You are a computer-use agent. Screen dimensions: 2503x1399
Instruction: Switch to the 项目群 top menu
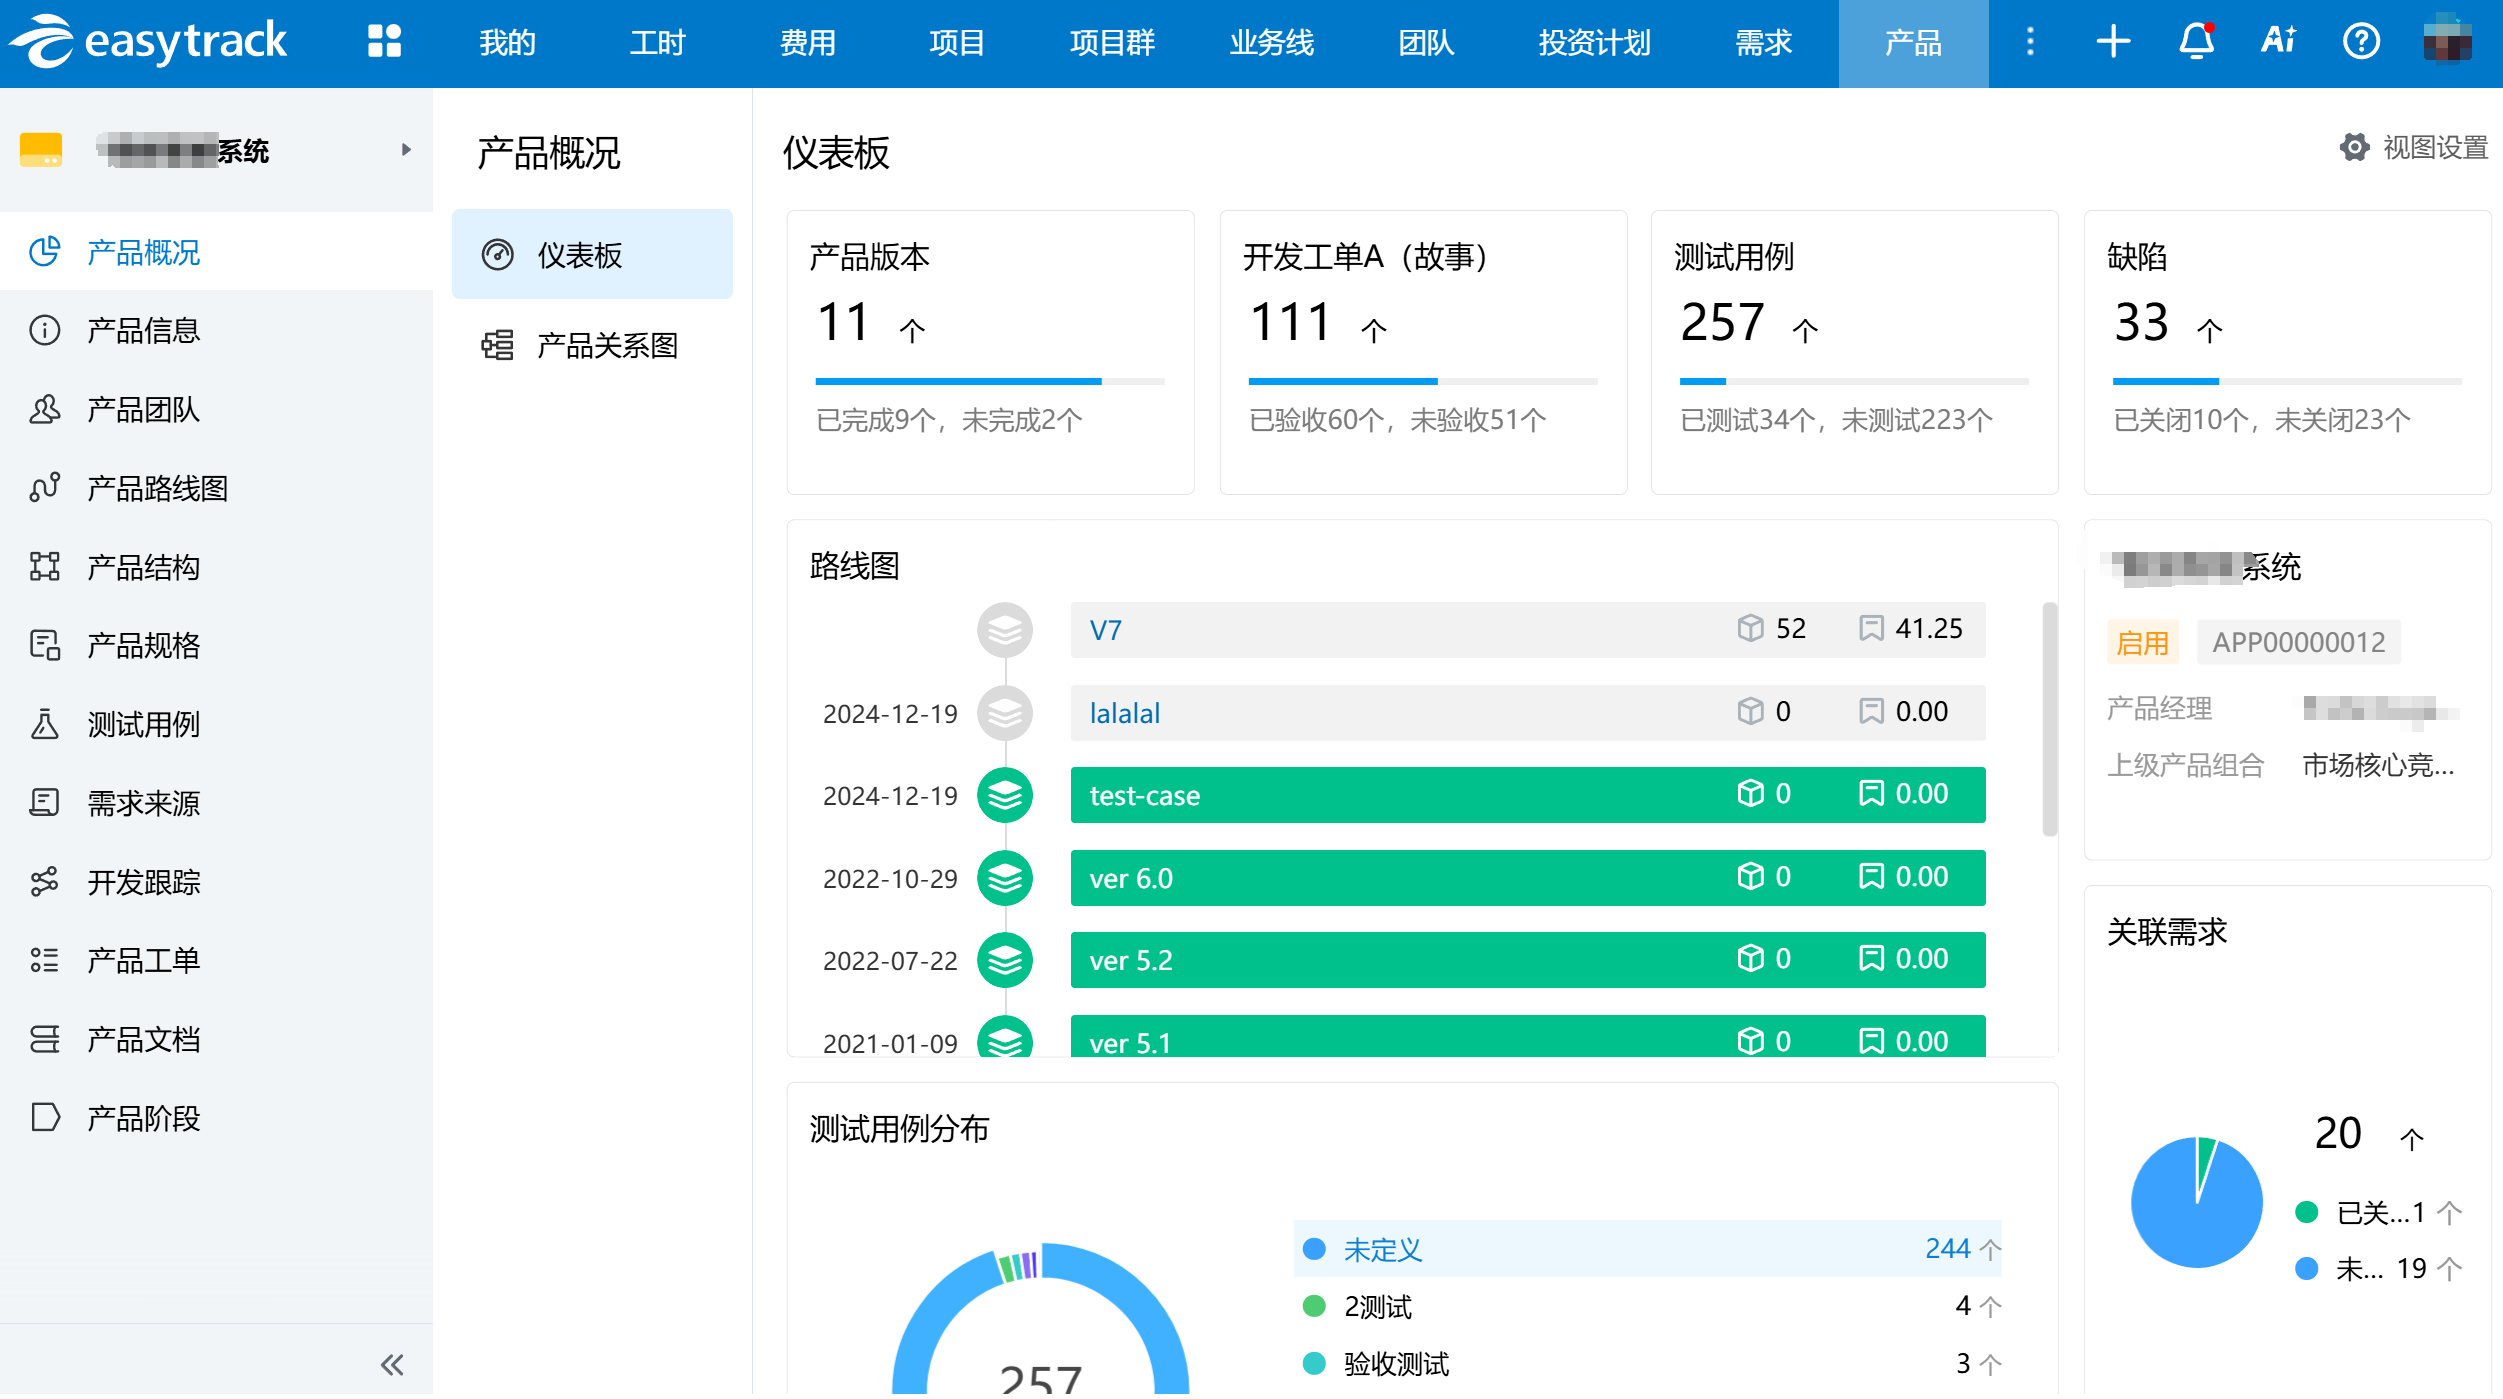click(x=1112, y=42)
